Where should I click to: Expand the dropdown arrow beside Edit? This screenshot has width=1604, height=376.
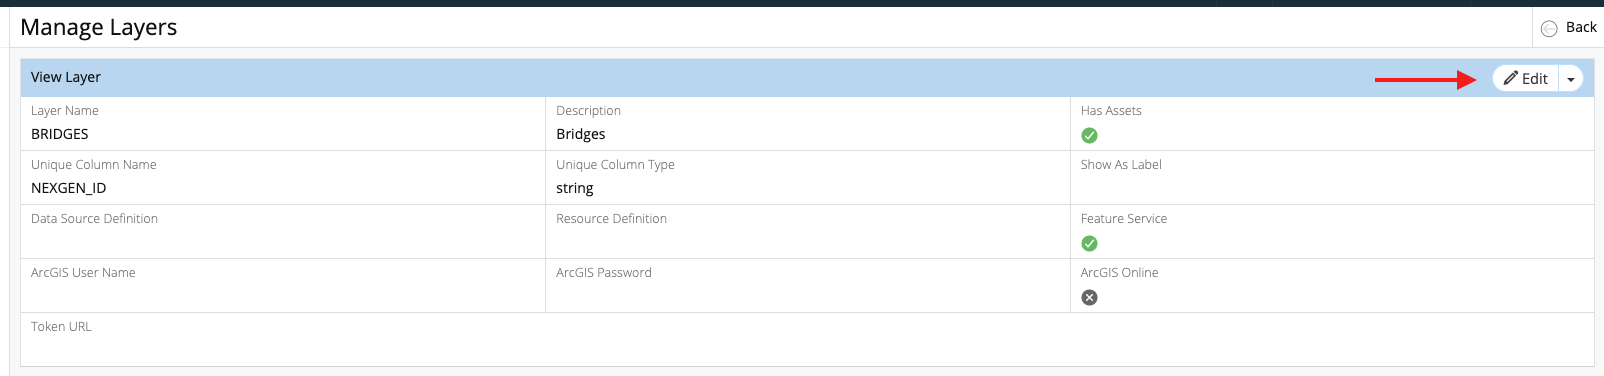[x=1571, y=79]
